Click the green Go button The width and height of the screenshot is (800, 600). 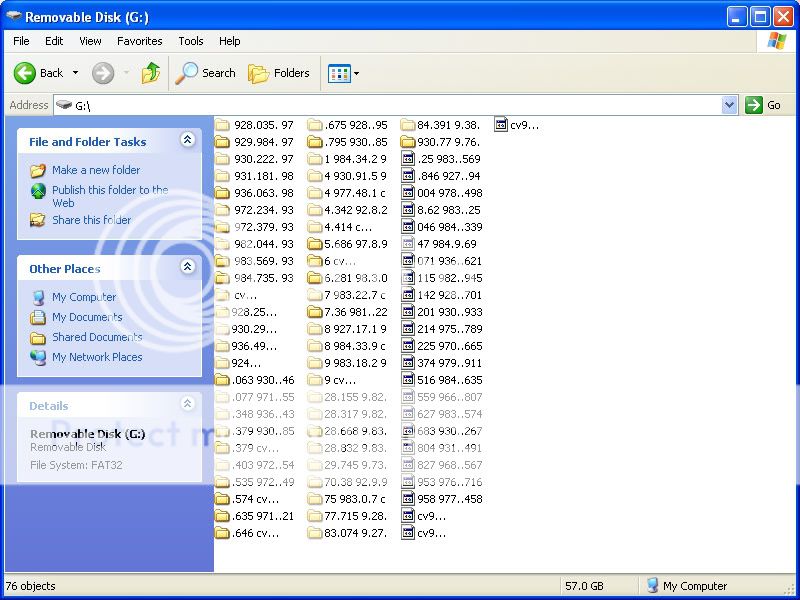pos(763,105)
